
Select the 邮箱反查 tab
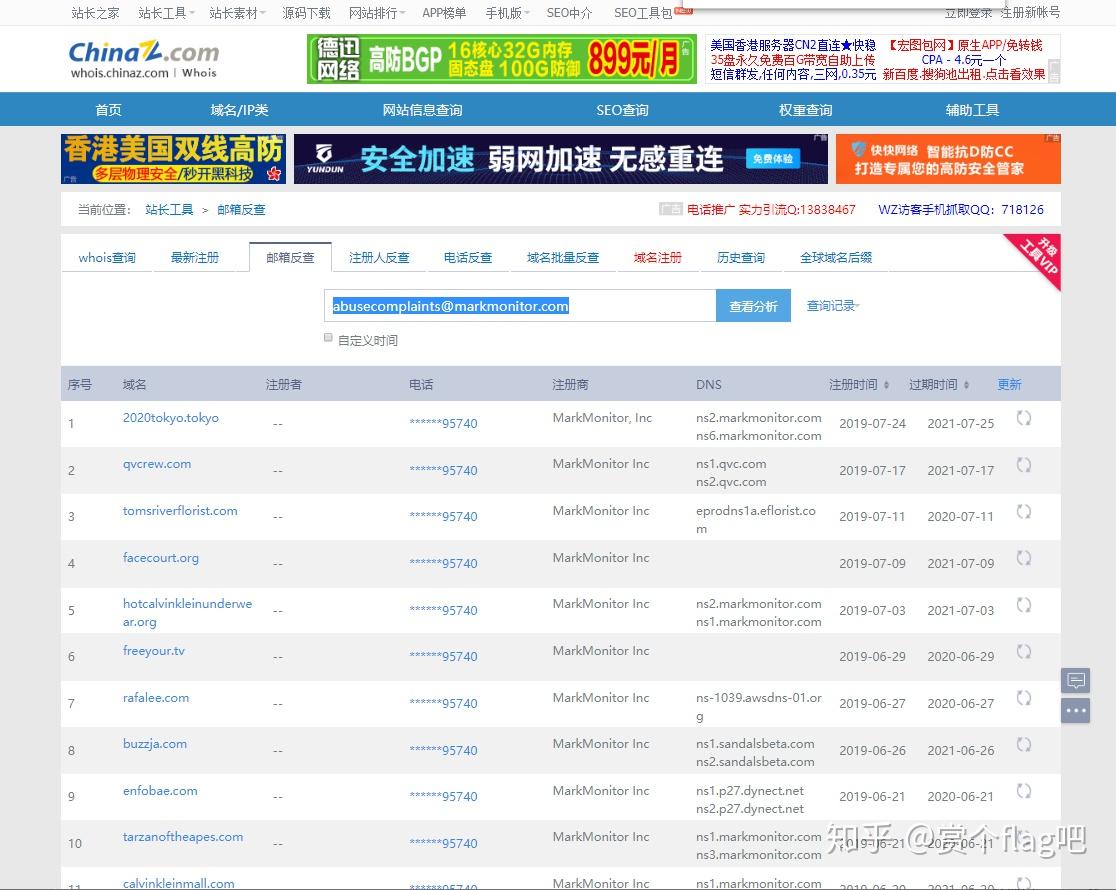[290, 257]
